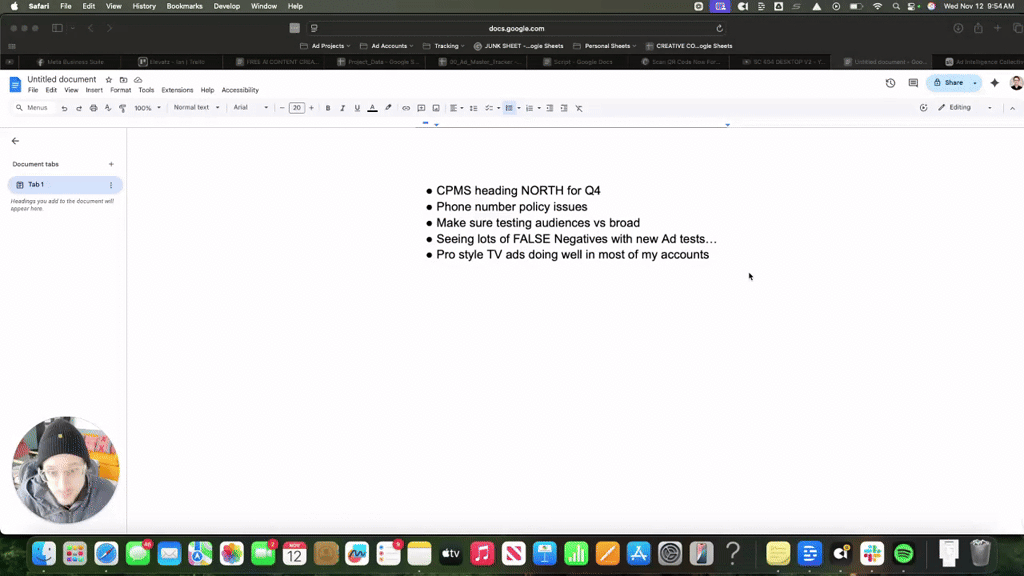Open line and paragraph spacing
Screen dimensions: 1024x576
[473, 108]
